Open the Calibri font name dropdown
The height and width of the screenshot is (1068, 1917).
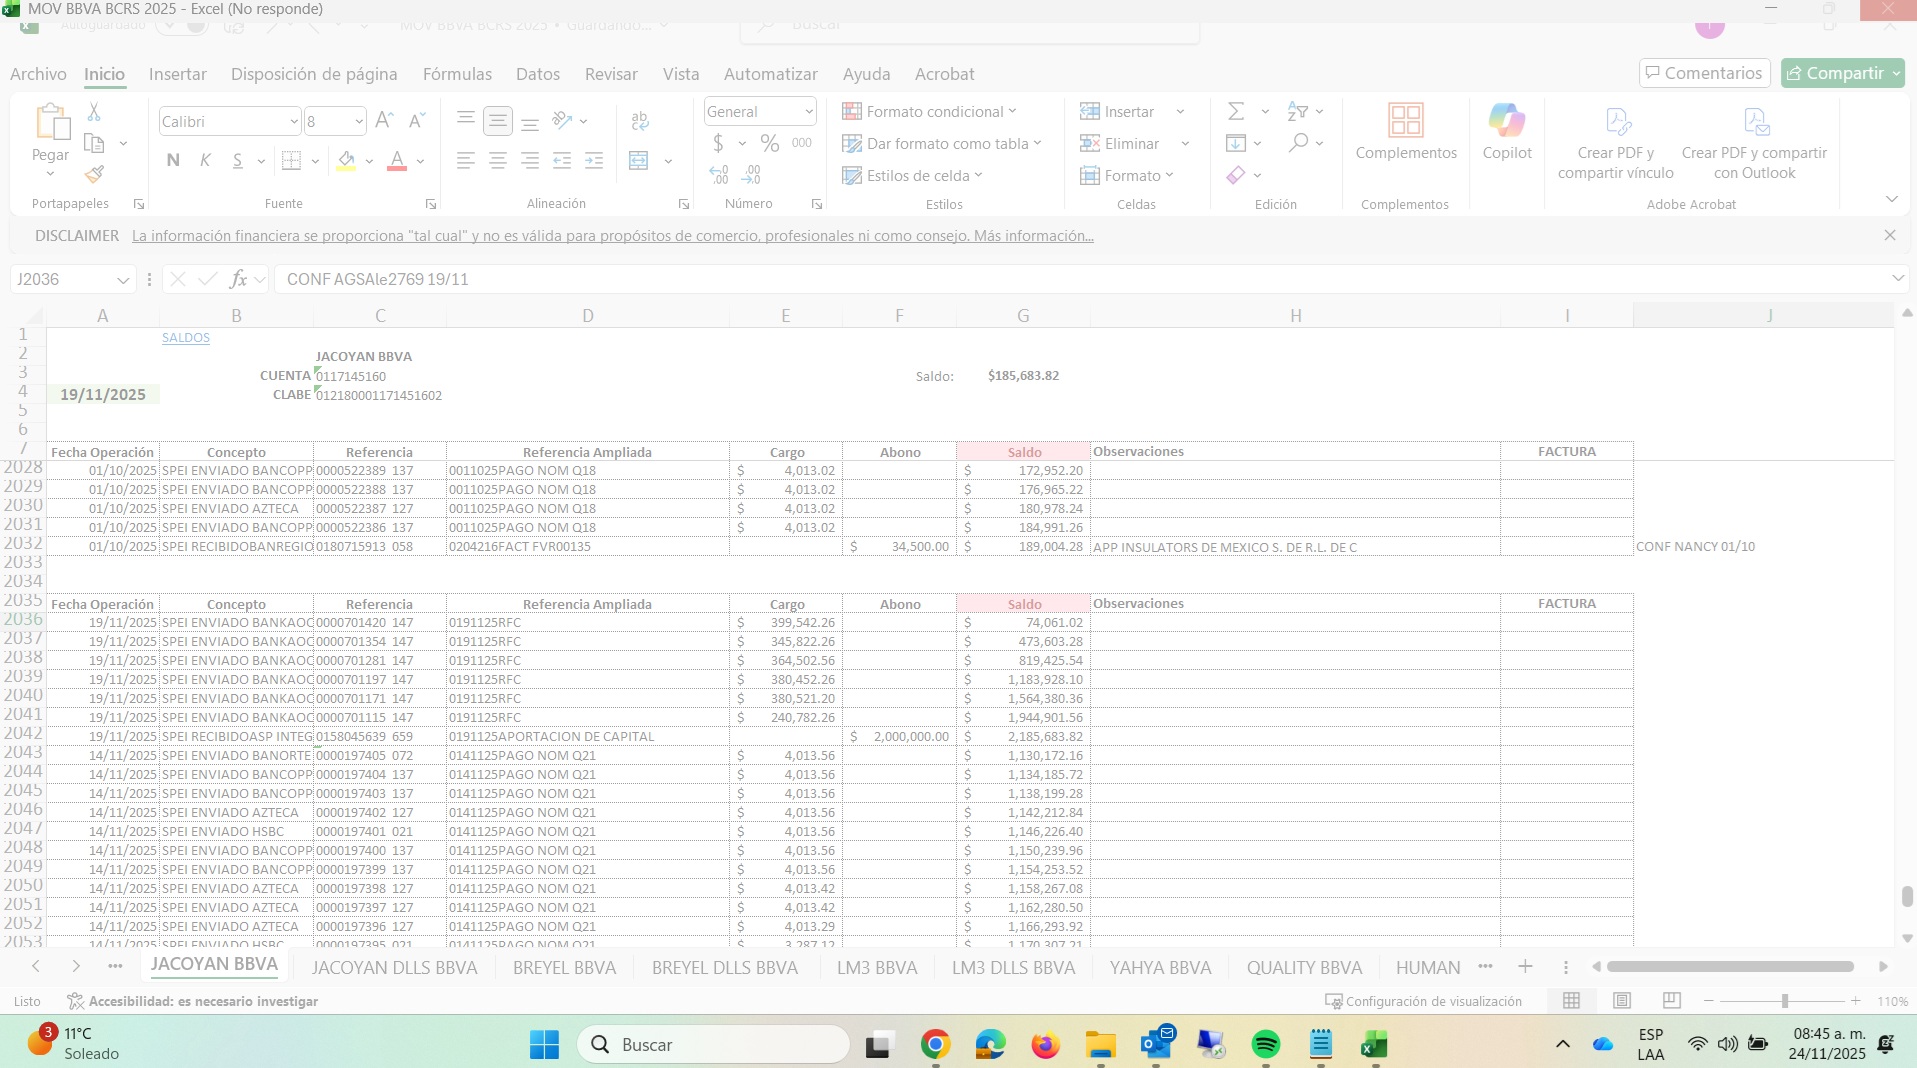click(293, 121)
